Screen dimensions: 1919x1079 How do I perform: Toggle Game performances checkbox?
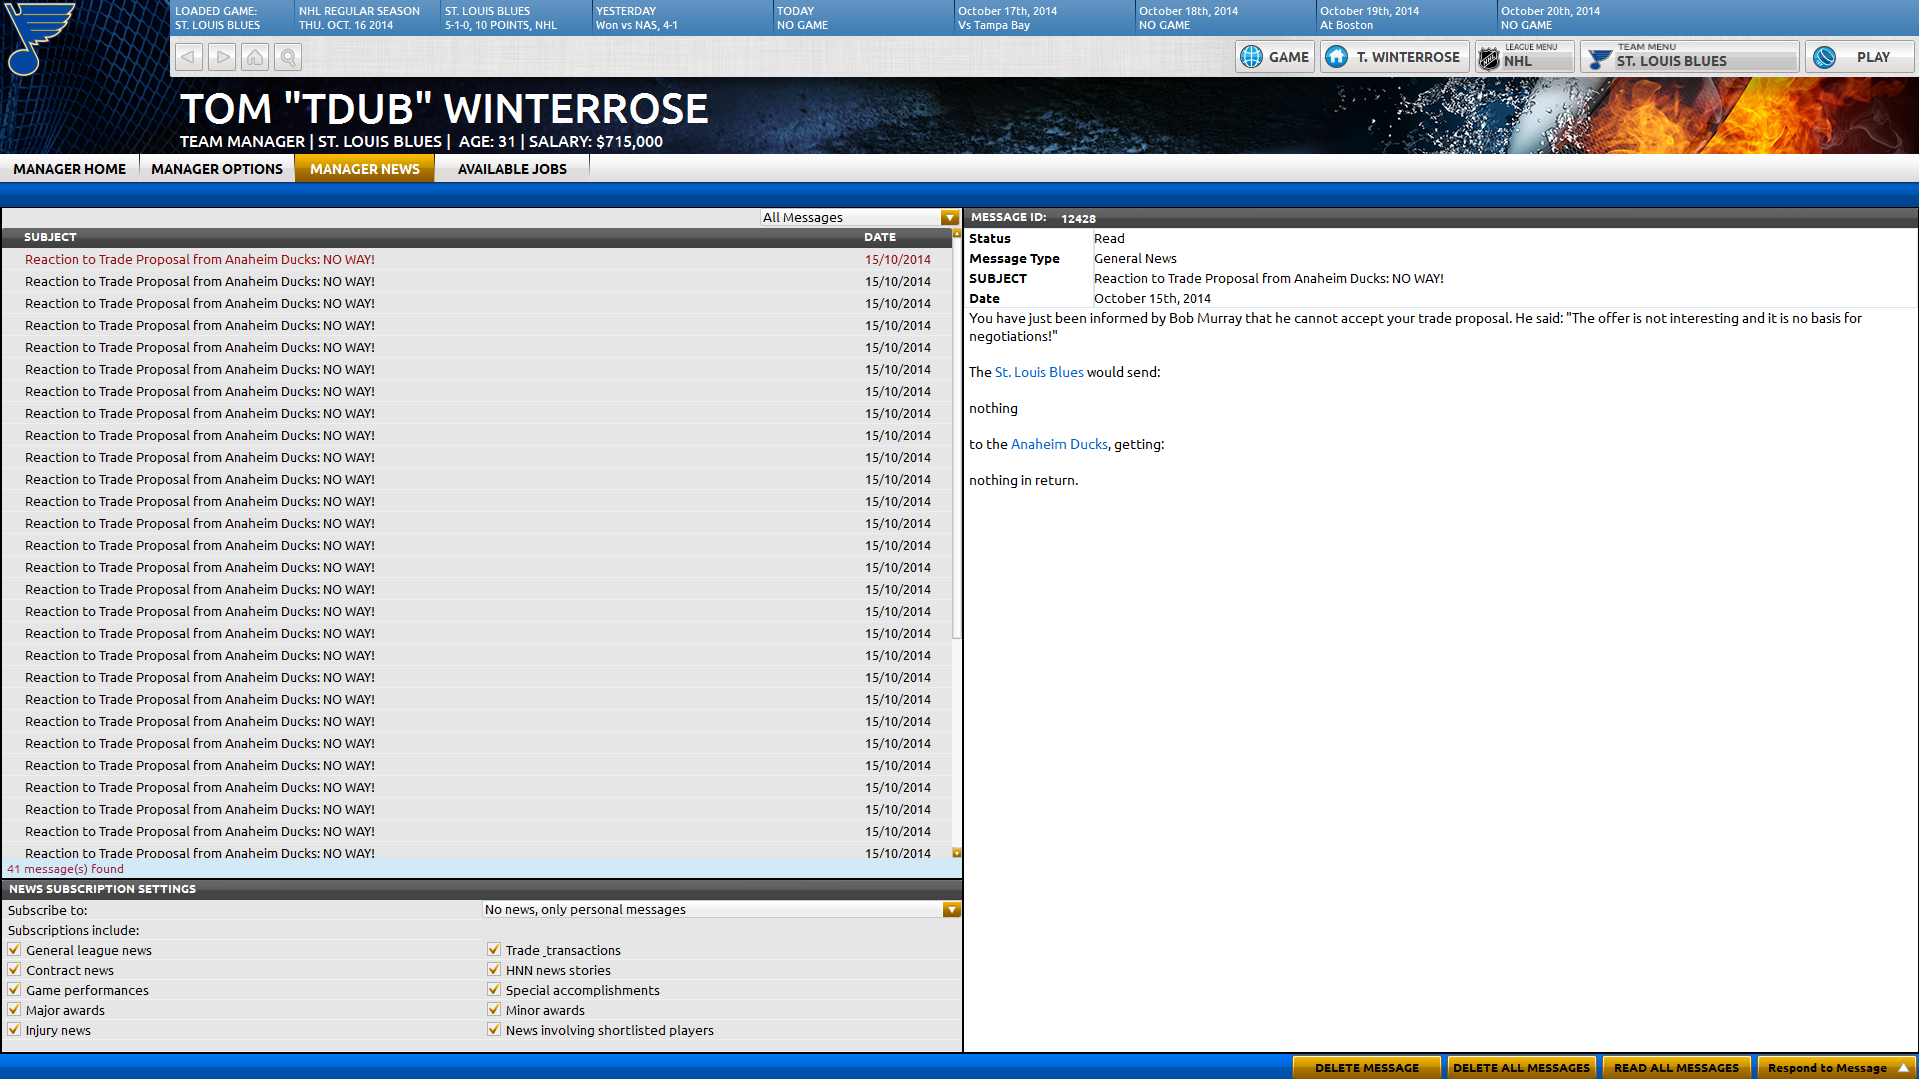[14, 989]
